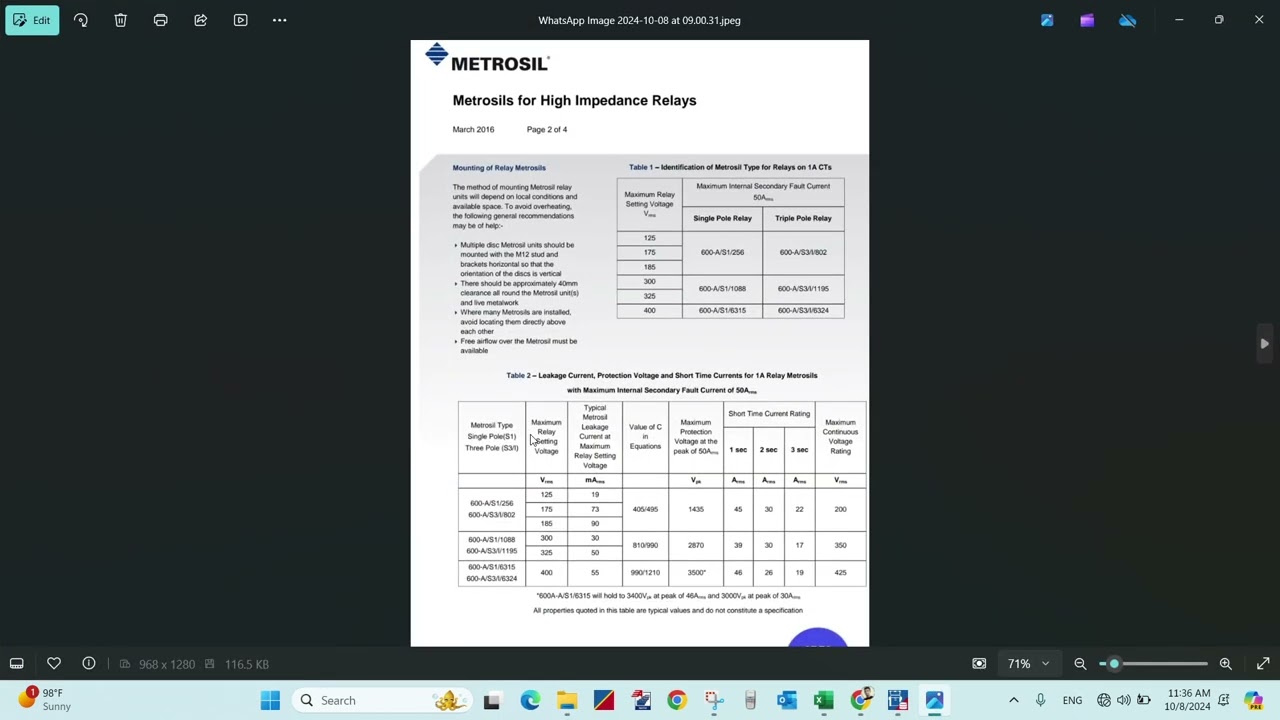Show the filmstrip using the bottom-left icon

click(x=17, y=664)
